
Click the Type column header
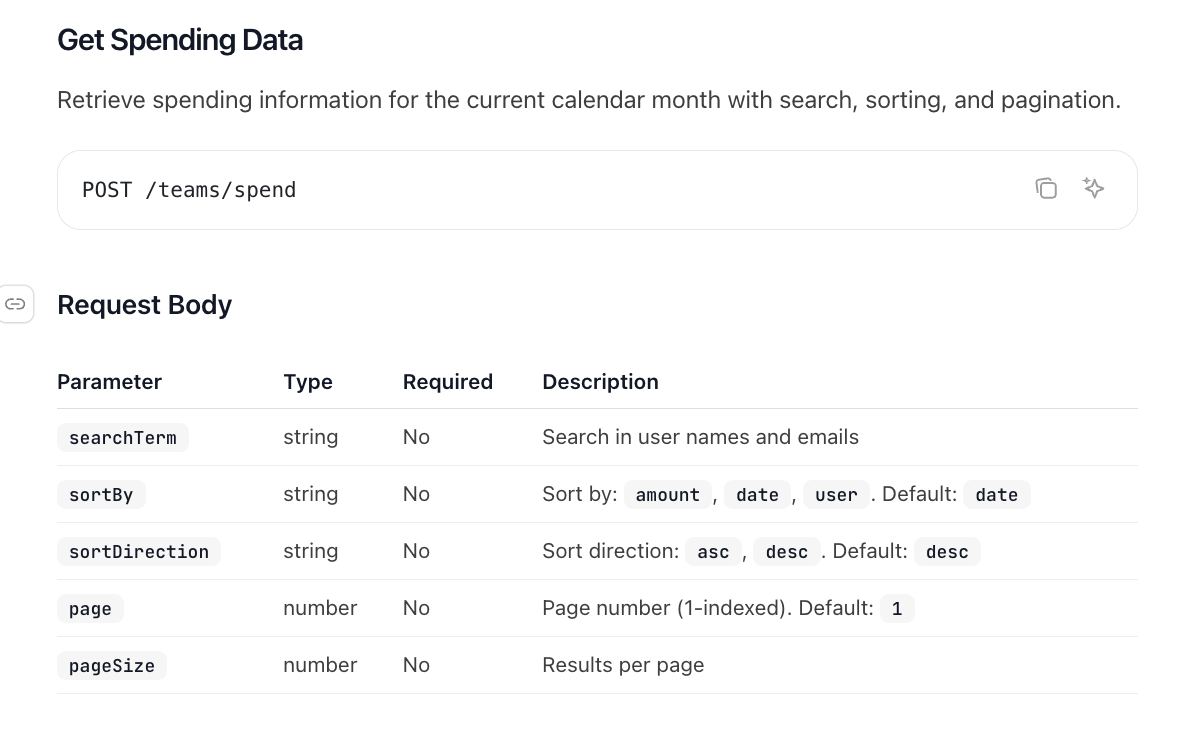click(x=308, y=382)
